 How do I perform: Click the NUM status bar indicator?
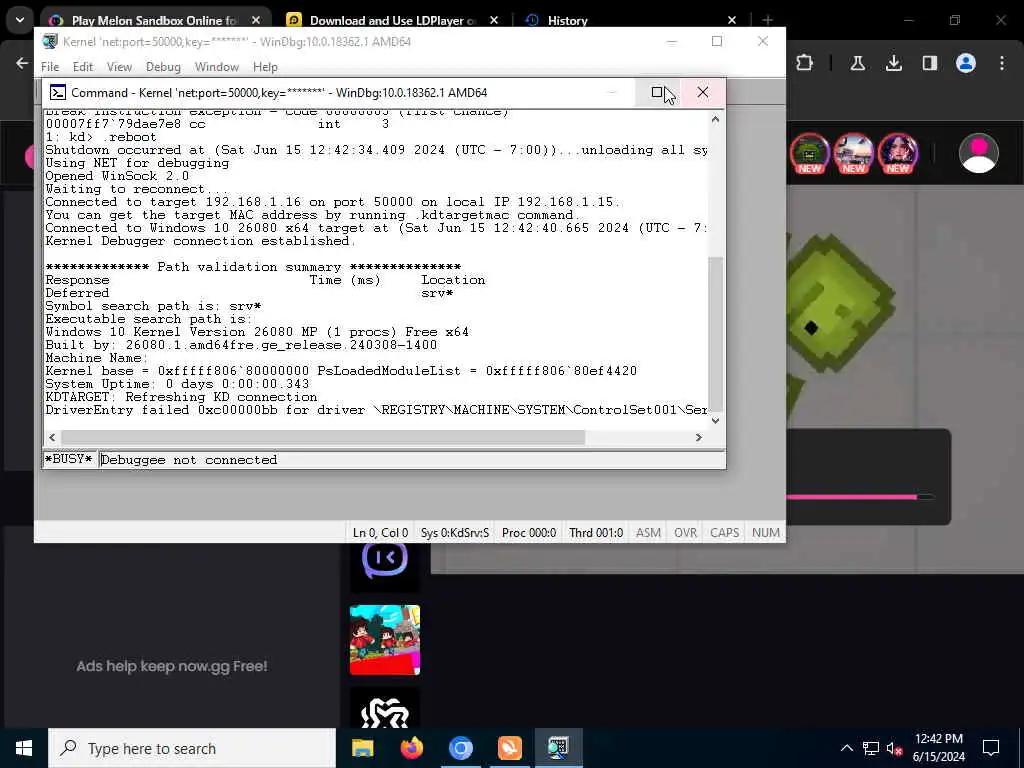(765, 533)
